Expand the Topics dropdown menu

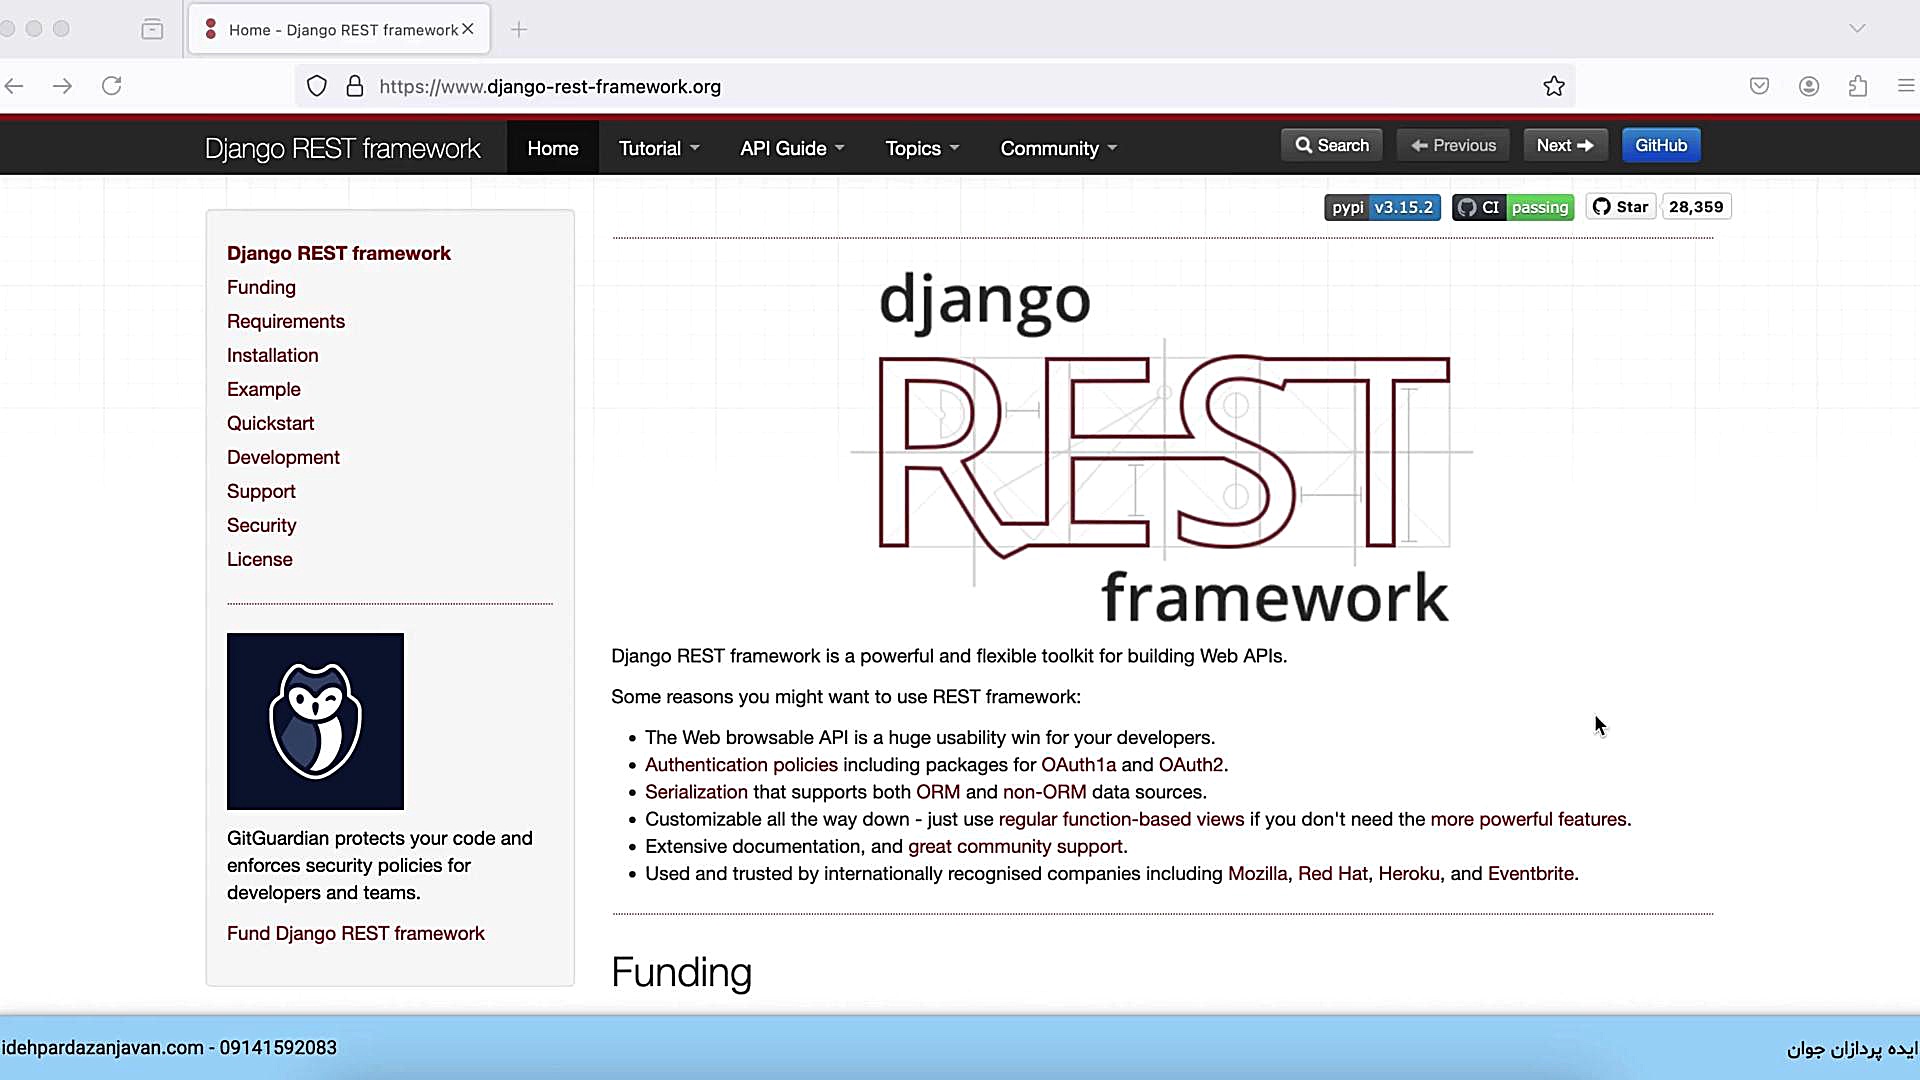922,148
